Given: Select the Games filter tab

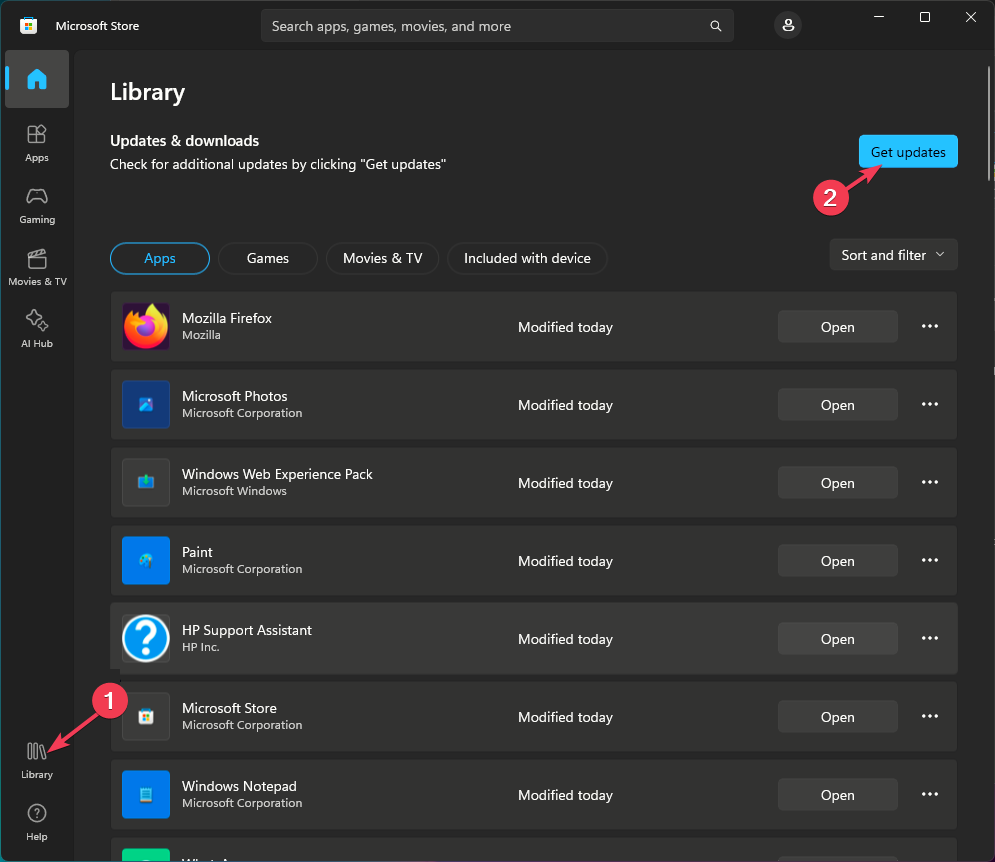Looking at the screenshot, I should coord(268,258).
